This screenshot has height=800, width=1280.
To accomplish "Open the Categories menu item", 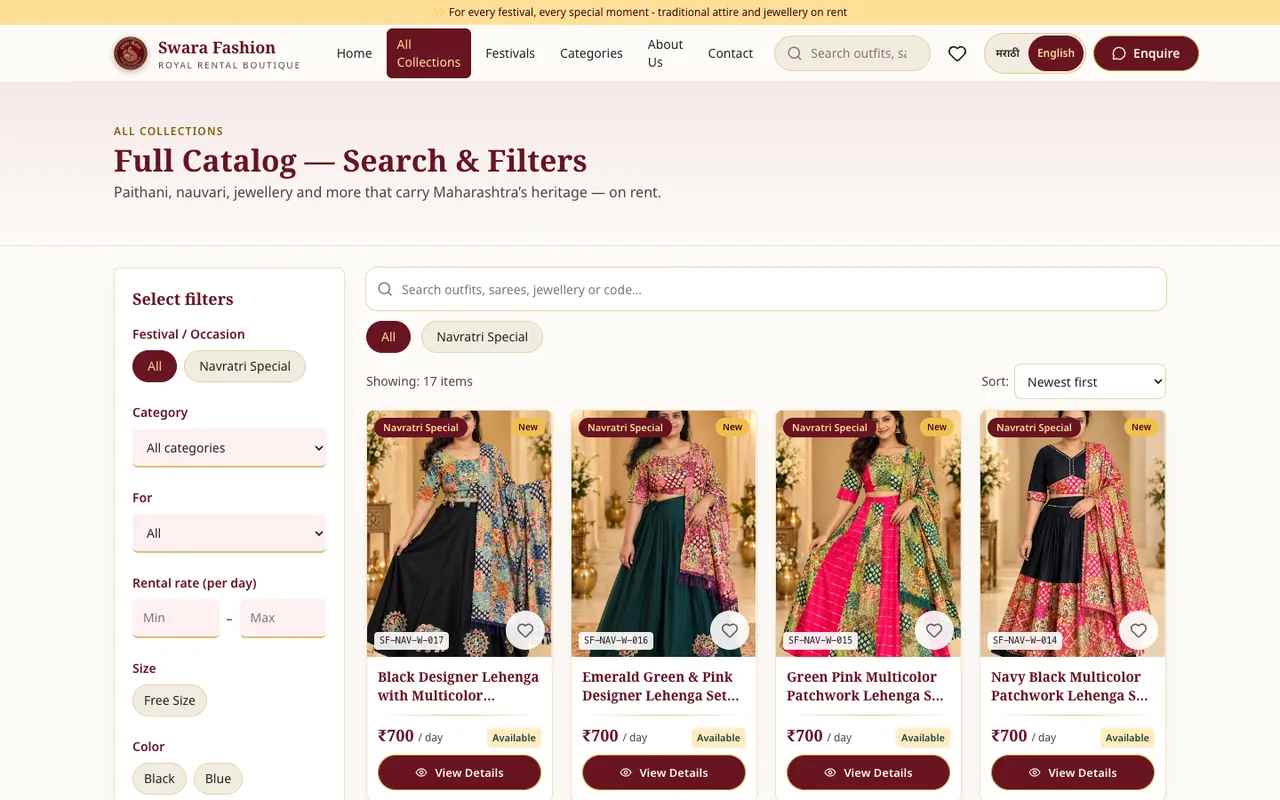I will [591, 53].
